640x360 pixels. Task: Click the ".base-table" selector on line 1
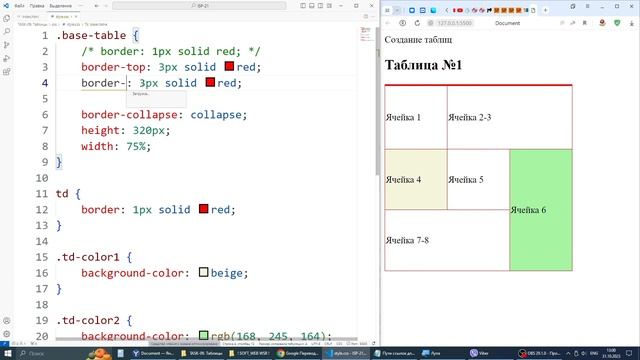point(91,36)
